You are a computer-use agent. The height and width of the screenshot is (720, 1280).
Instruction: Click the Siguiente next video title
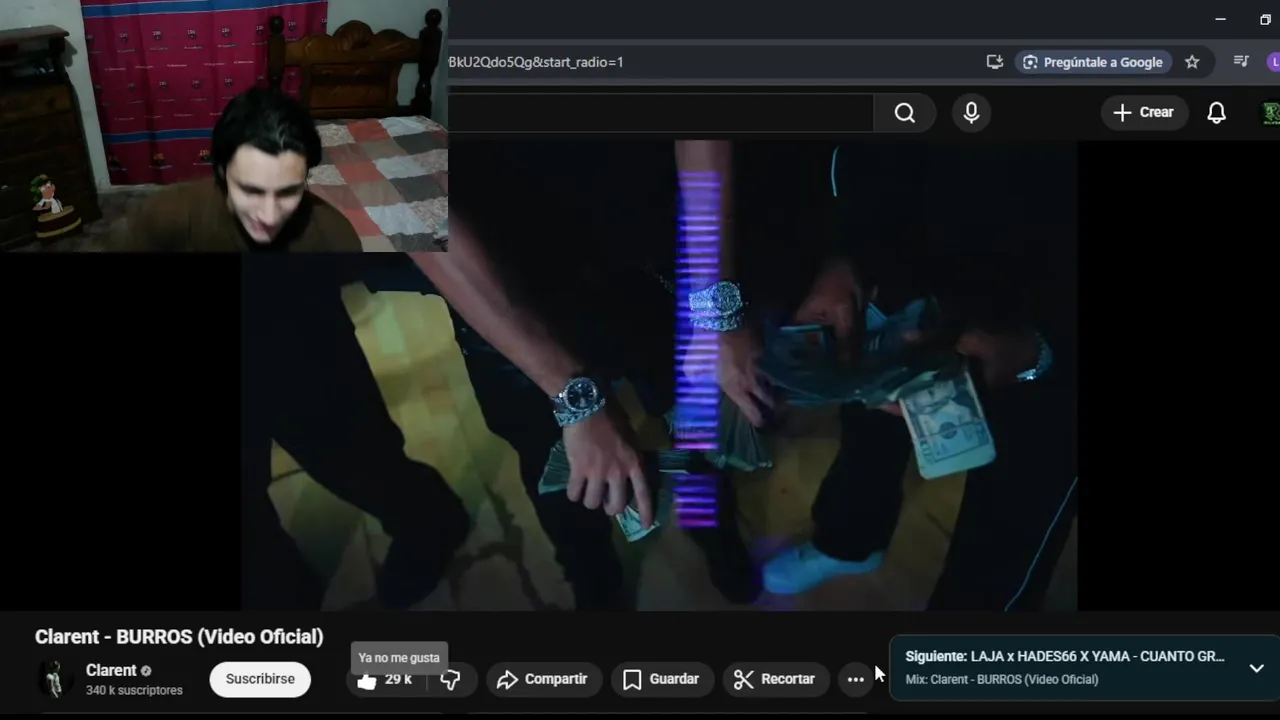click(1065, 656)
